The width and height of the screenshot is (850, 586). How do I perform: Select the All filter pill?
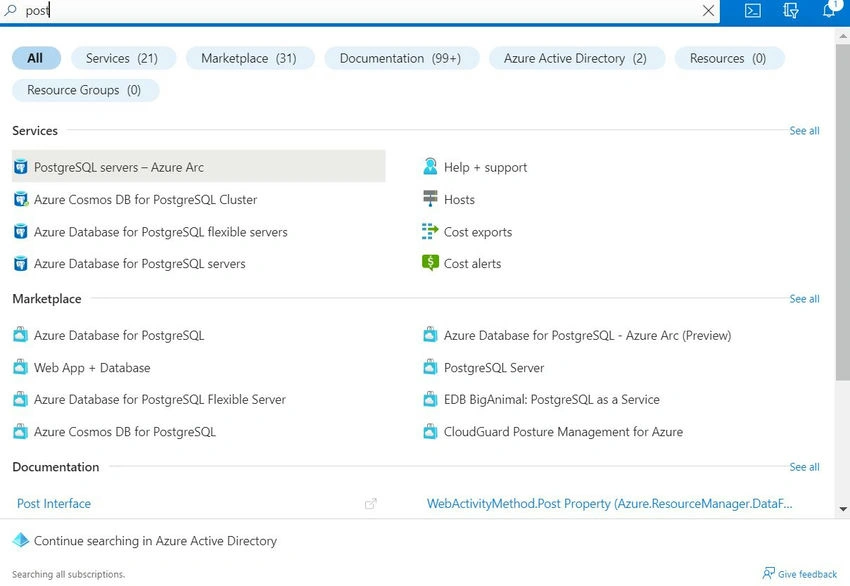(x=36, y=58)
